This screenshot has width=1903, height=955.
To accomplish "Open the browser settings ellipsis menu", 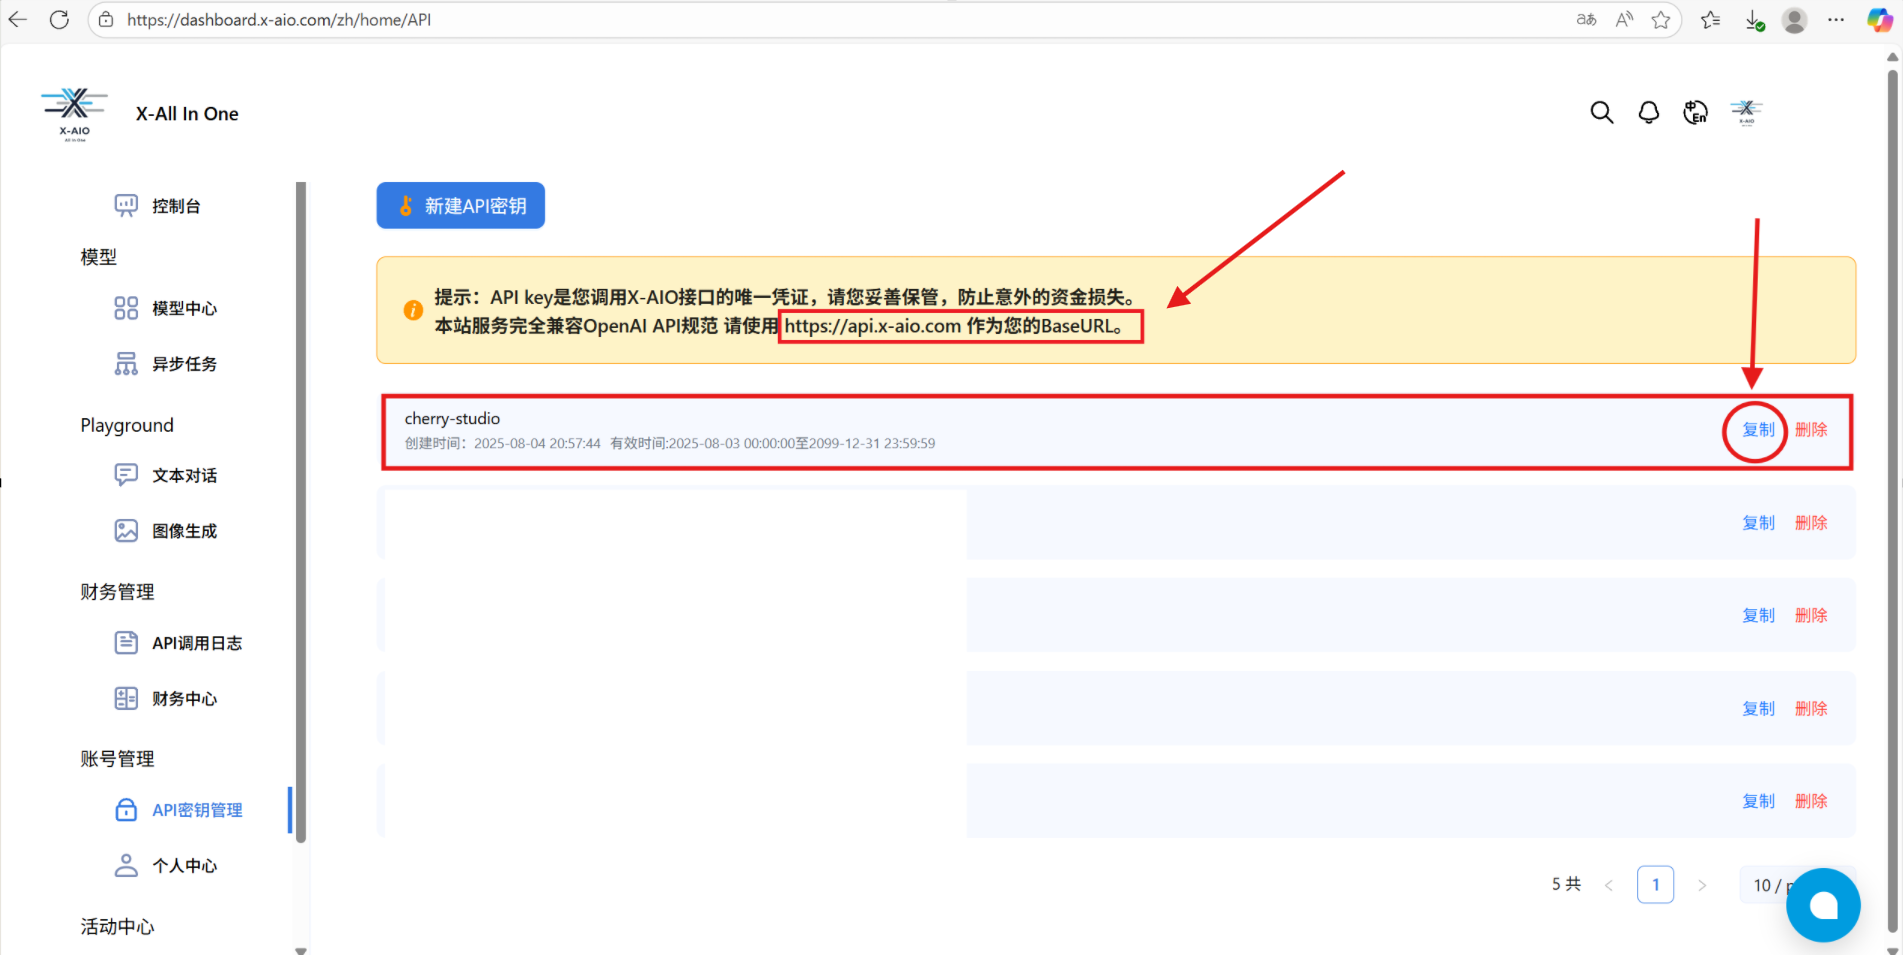I will (1836, 19).
